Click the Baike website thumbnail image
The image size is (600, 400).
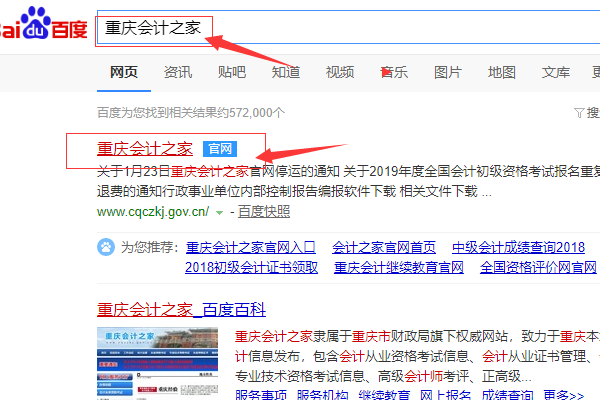[x=157, y=363]
